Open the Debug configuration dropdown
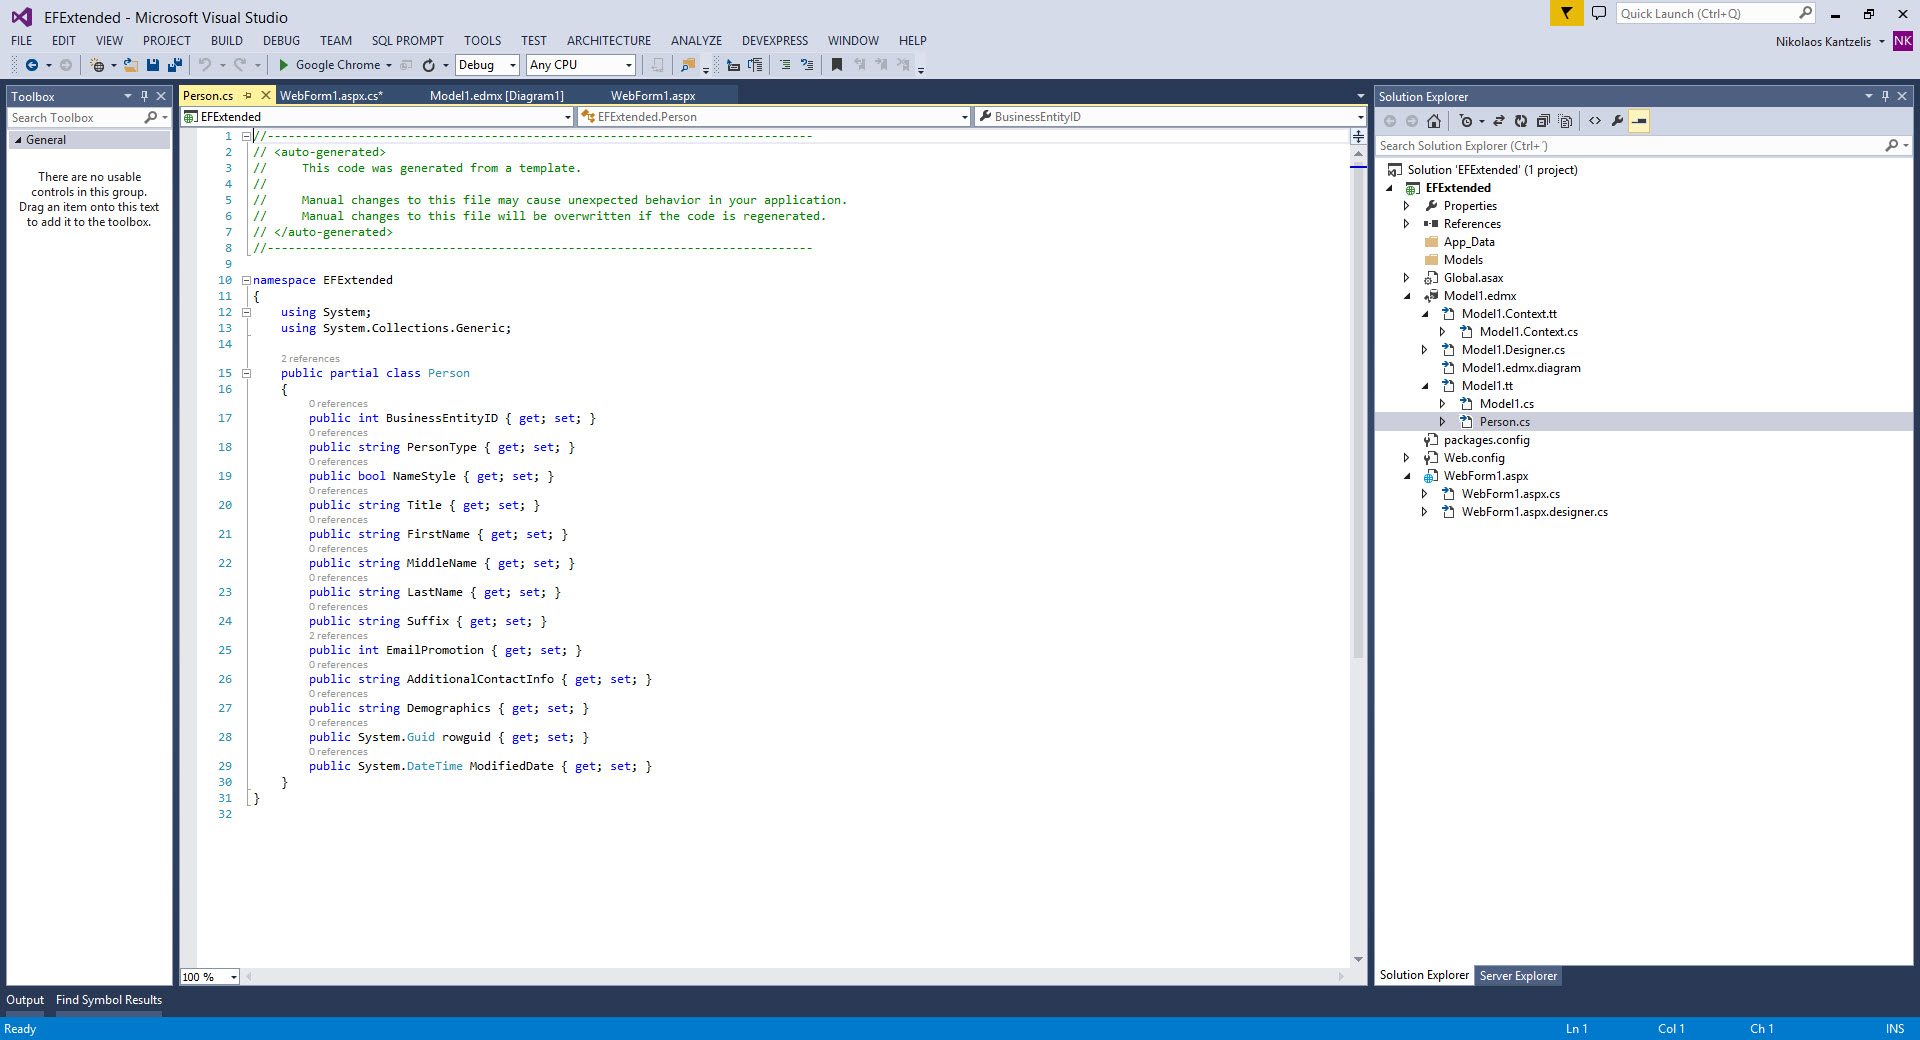 pos(487,65)
